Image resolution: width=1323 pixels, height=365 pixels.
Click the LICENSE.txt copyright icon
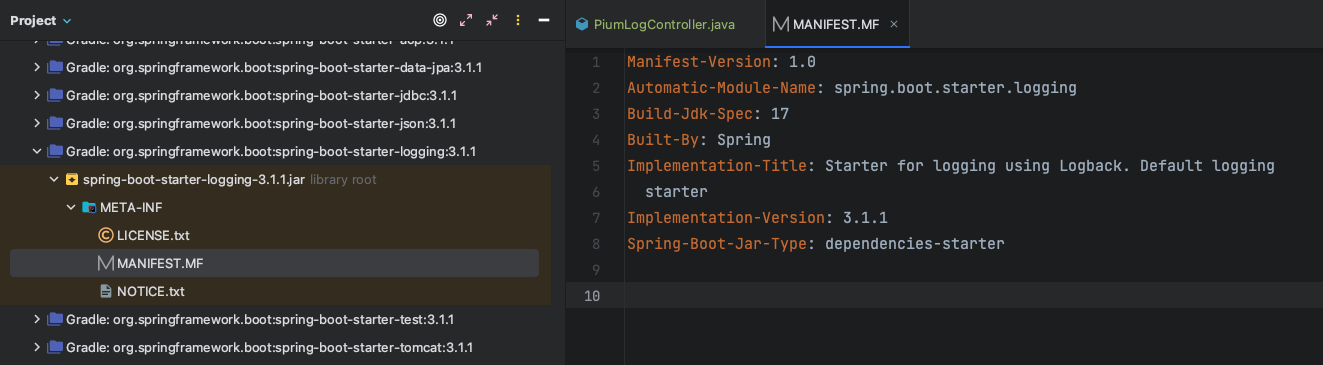pyautogui.click(x=106, y=236)
